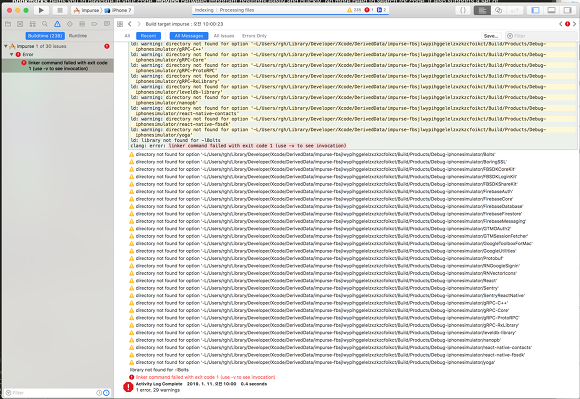Click the yellow warnings count in activity bar
Screen dimensions: 580x399
coord(354,10)
